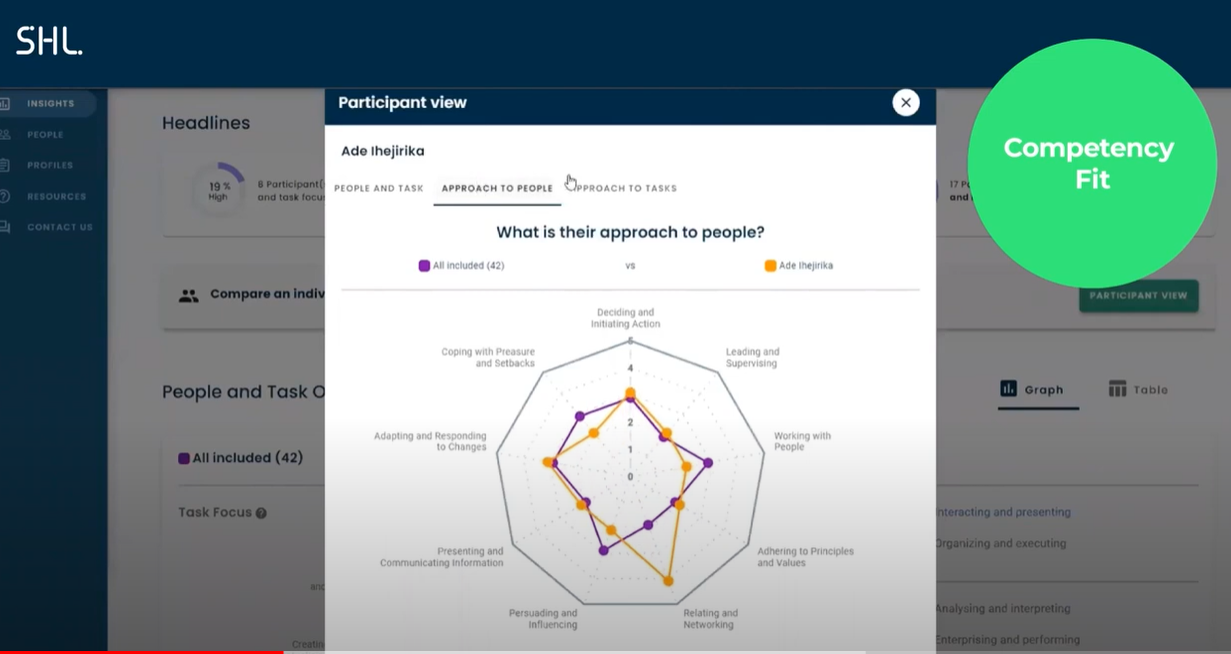1231x654 pixels.
Task: Click the Participant View button
Action: (x=1138, y=296)
